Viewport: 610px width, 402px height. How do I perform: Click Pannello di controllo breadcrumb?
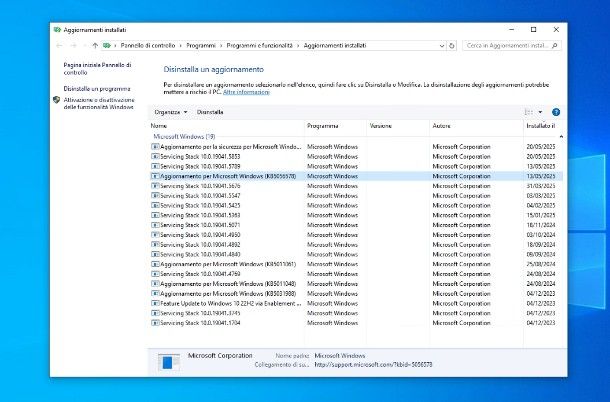pos(148,46)
